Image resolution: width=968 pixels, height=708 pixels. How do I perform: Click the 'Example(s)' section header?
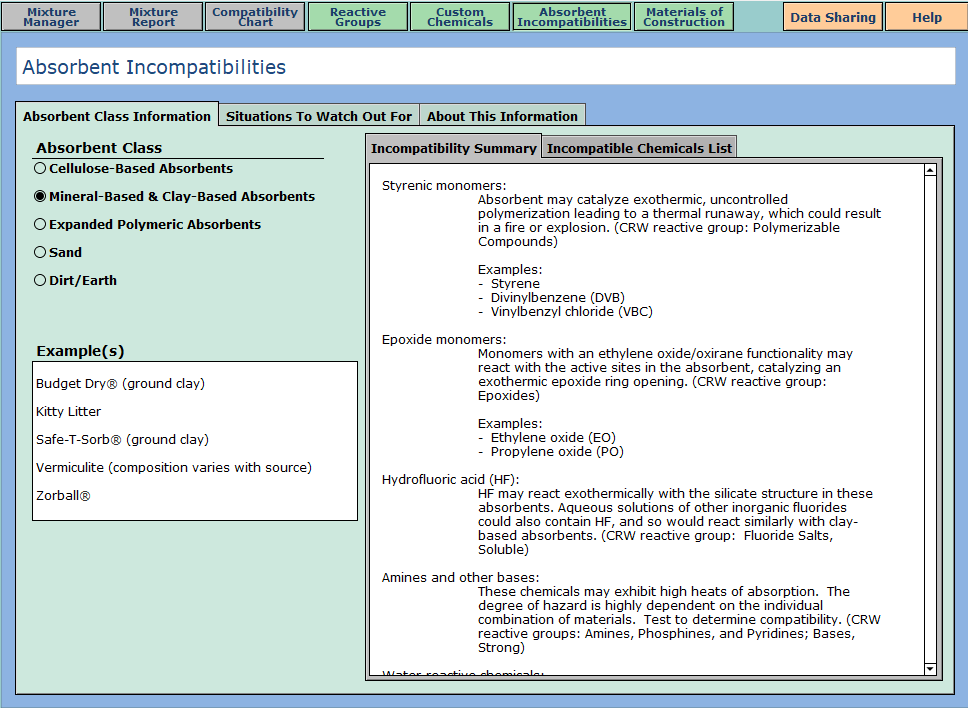point(80,351)
